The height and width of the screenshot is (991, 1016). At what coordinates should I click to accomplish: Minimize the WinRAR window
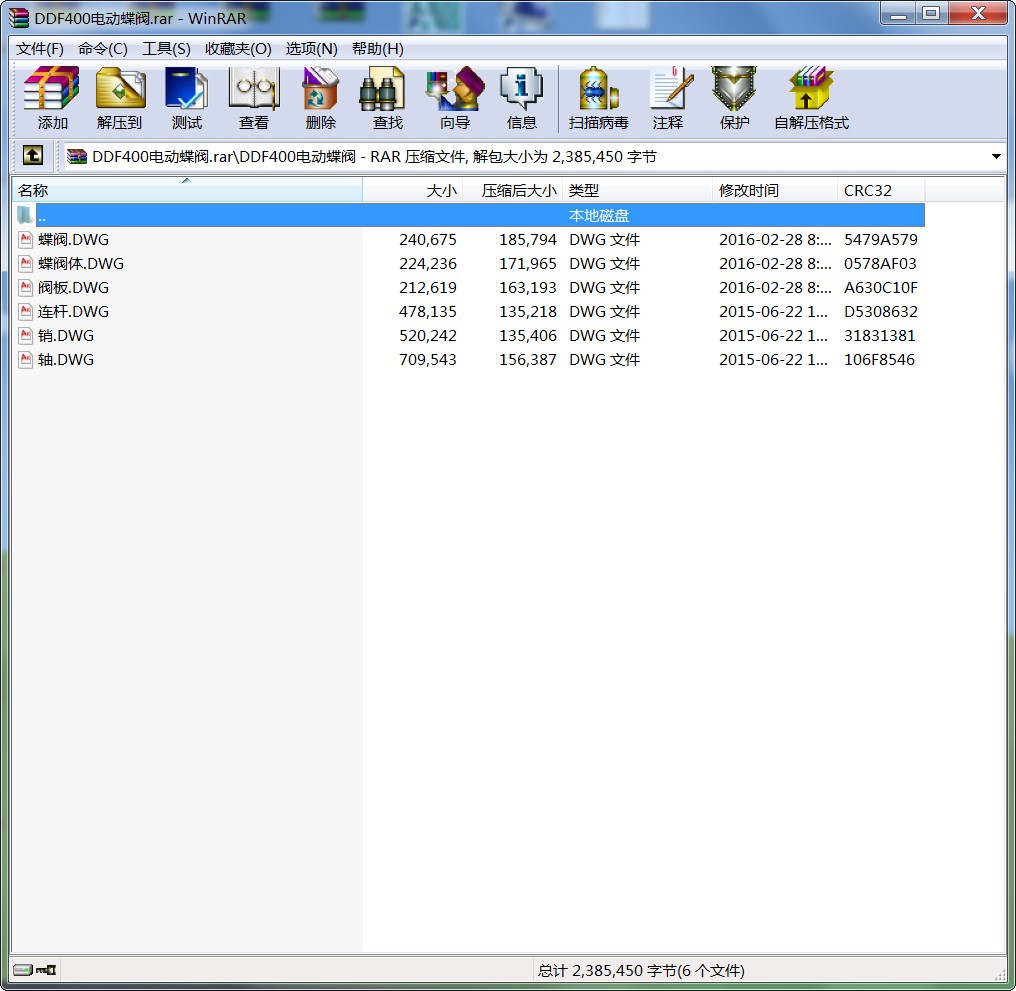pos(898,14)
